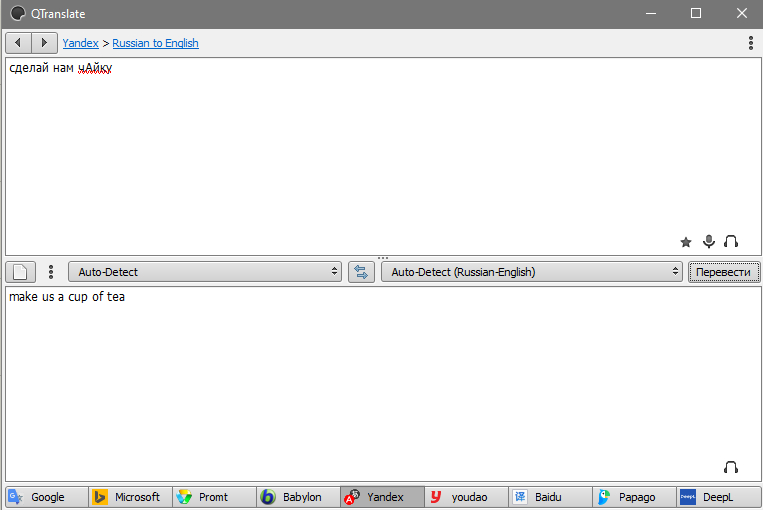
Task: Open the top-right three-dot options menu
Action: [x=751, y=43]
